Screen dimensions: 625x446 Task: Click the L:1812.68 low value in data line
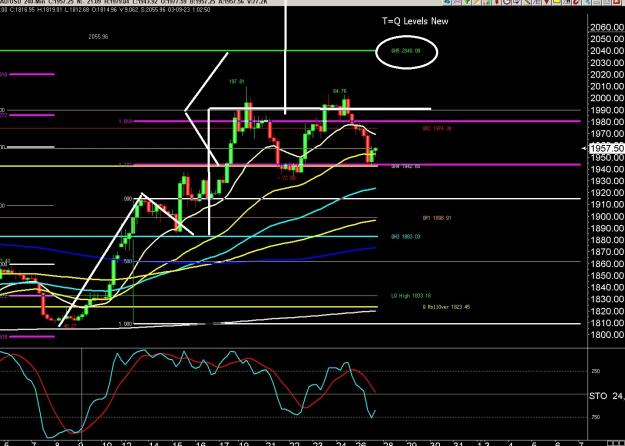[x=77, y=10]
